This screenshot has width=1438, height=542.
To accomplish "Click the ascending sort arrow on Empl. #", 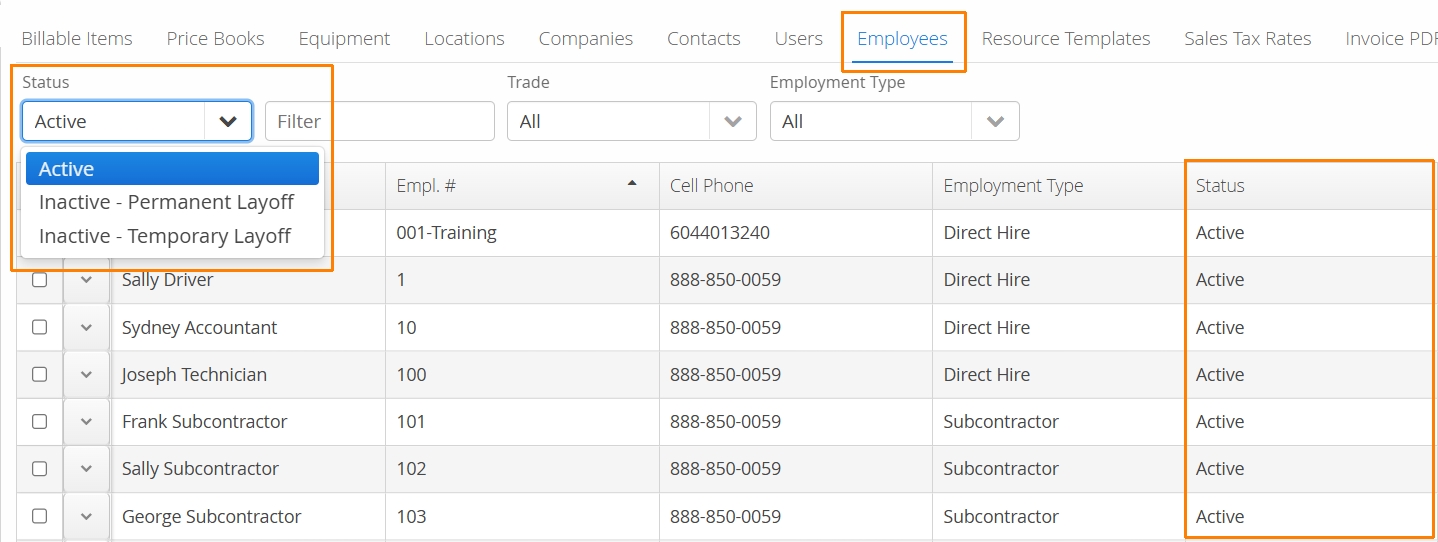I will point(632,184).
